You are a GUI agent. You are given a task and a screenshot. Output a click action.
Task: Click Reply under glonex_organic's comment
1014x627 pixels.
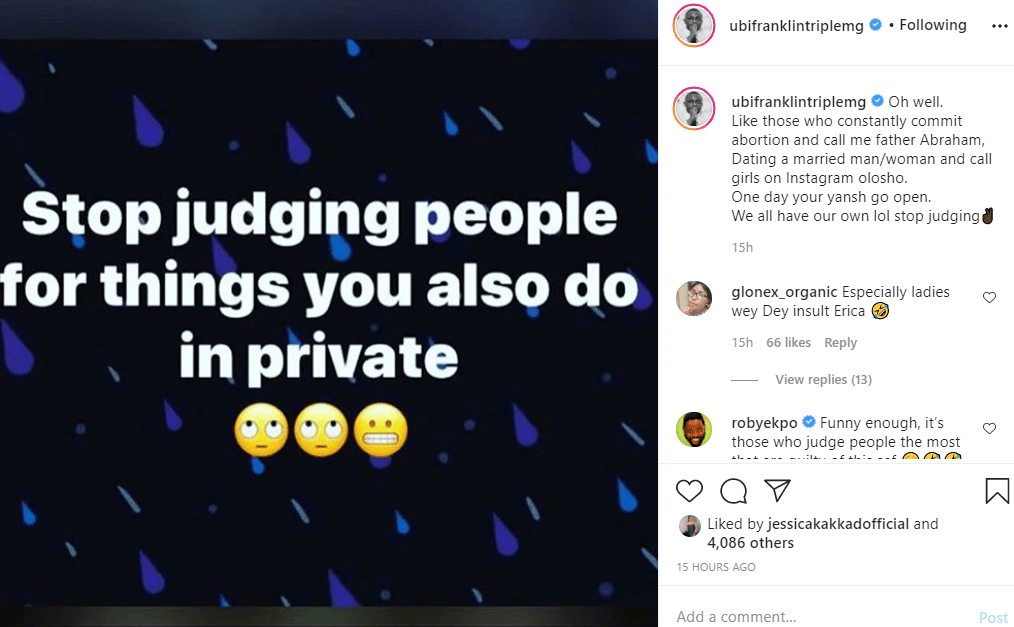[x=840, y=343]
